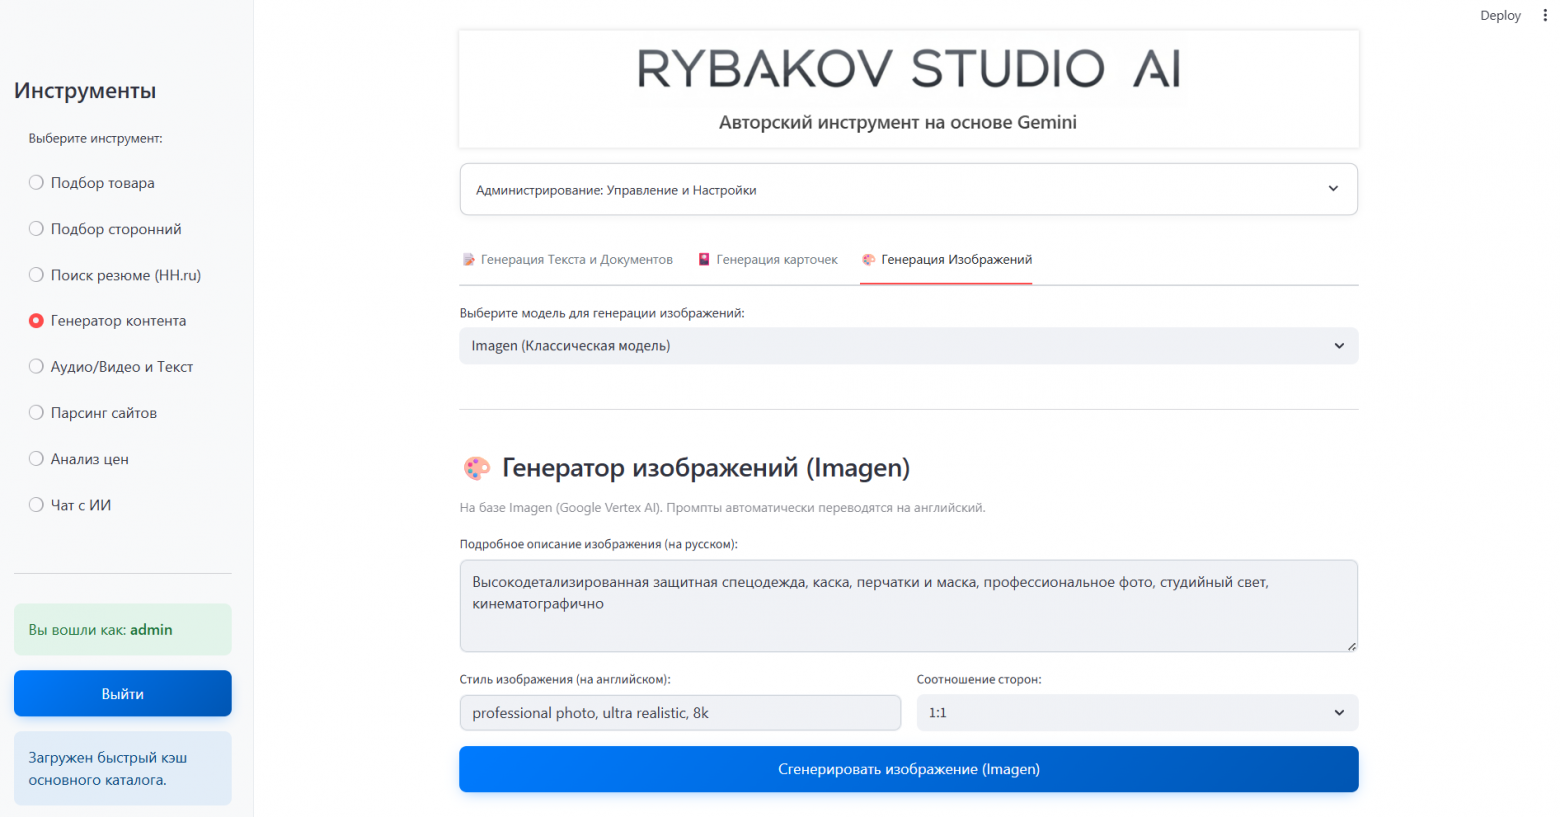The image size is (1560, 817).
Task: Choose the Подбор сторонний tool
Action: [x=105, y=229]
